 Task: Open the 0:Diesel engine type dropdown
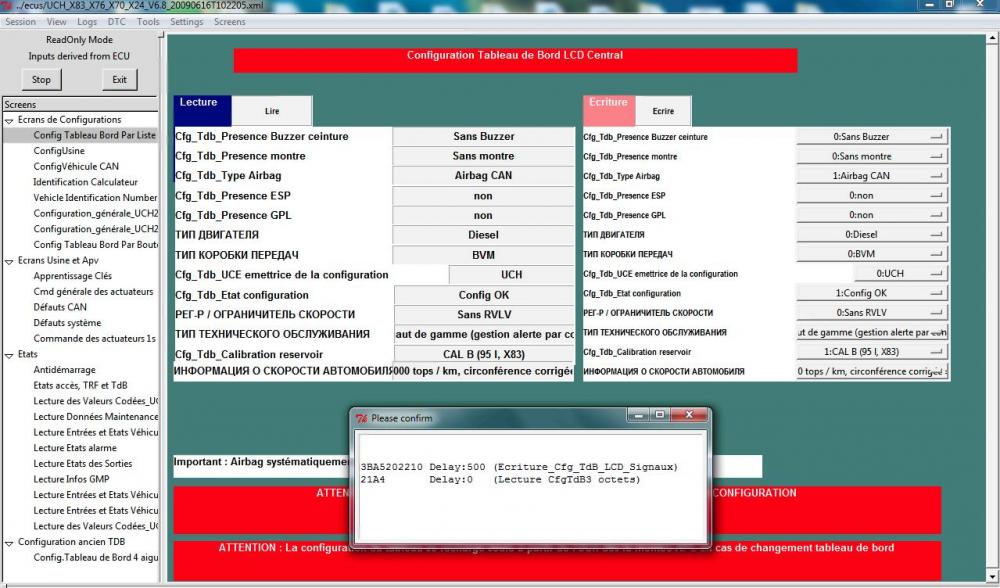(872, 234)
